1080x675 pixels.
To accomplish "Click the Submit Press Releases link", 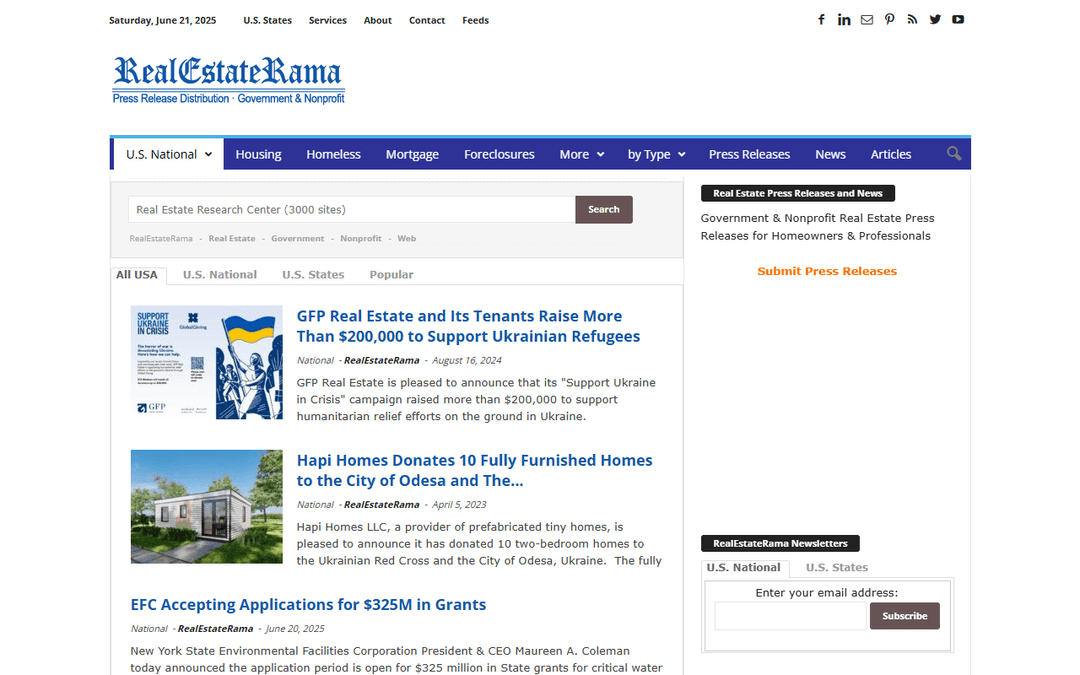I will point(827,271).
